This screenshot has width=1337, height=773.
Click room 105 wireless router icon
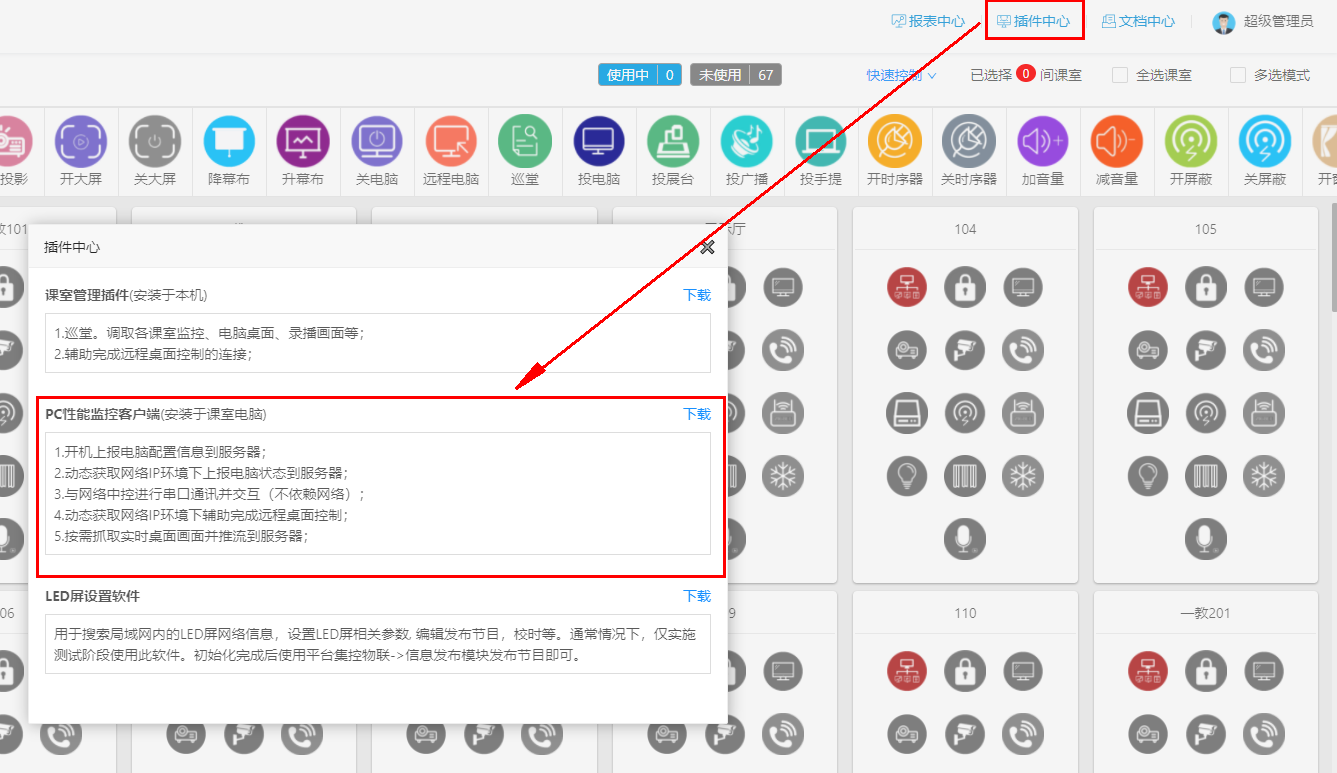click(1264, 412)
